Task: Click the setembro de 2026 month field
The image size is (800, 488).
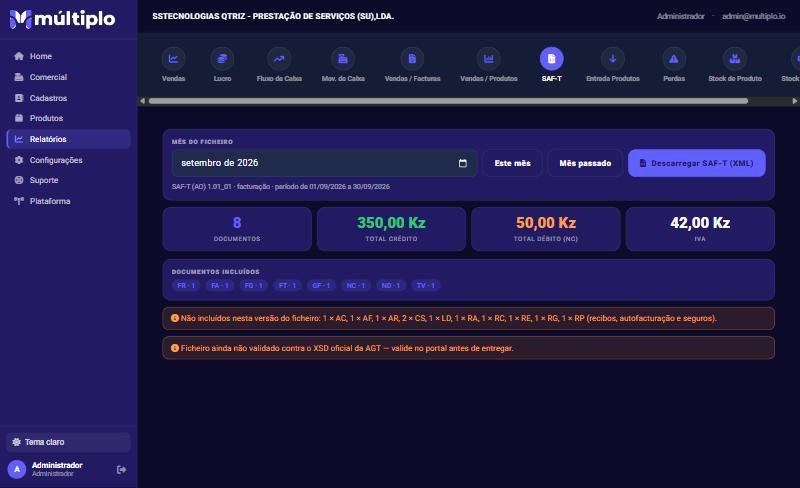Action: click(324, 163)
